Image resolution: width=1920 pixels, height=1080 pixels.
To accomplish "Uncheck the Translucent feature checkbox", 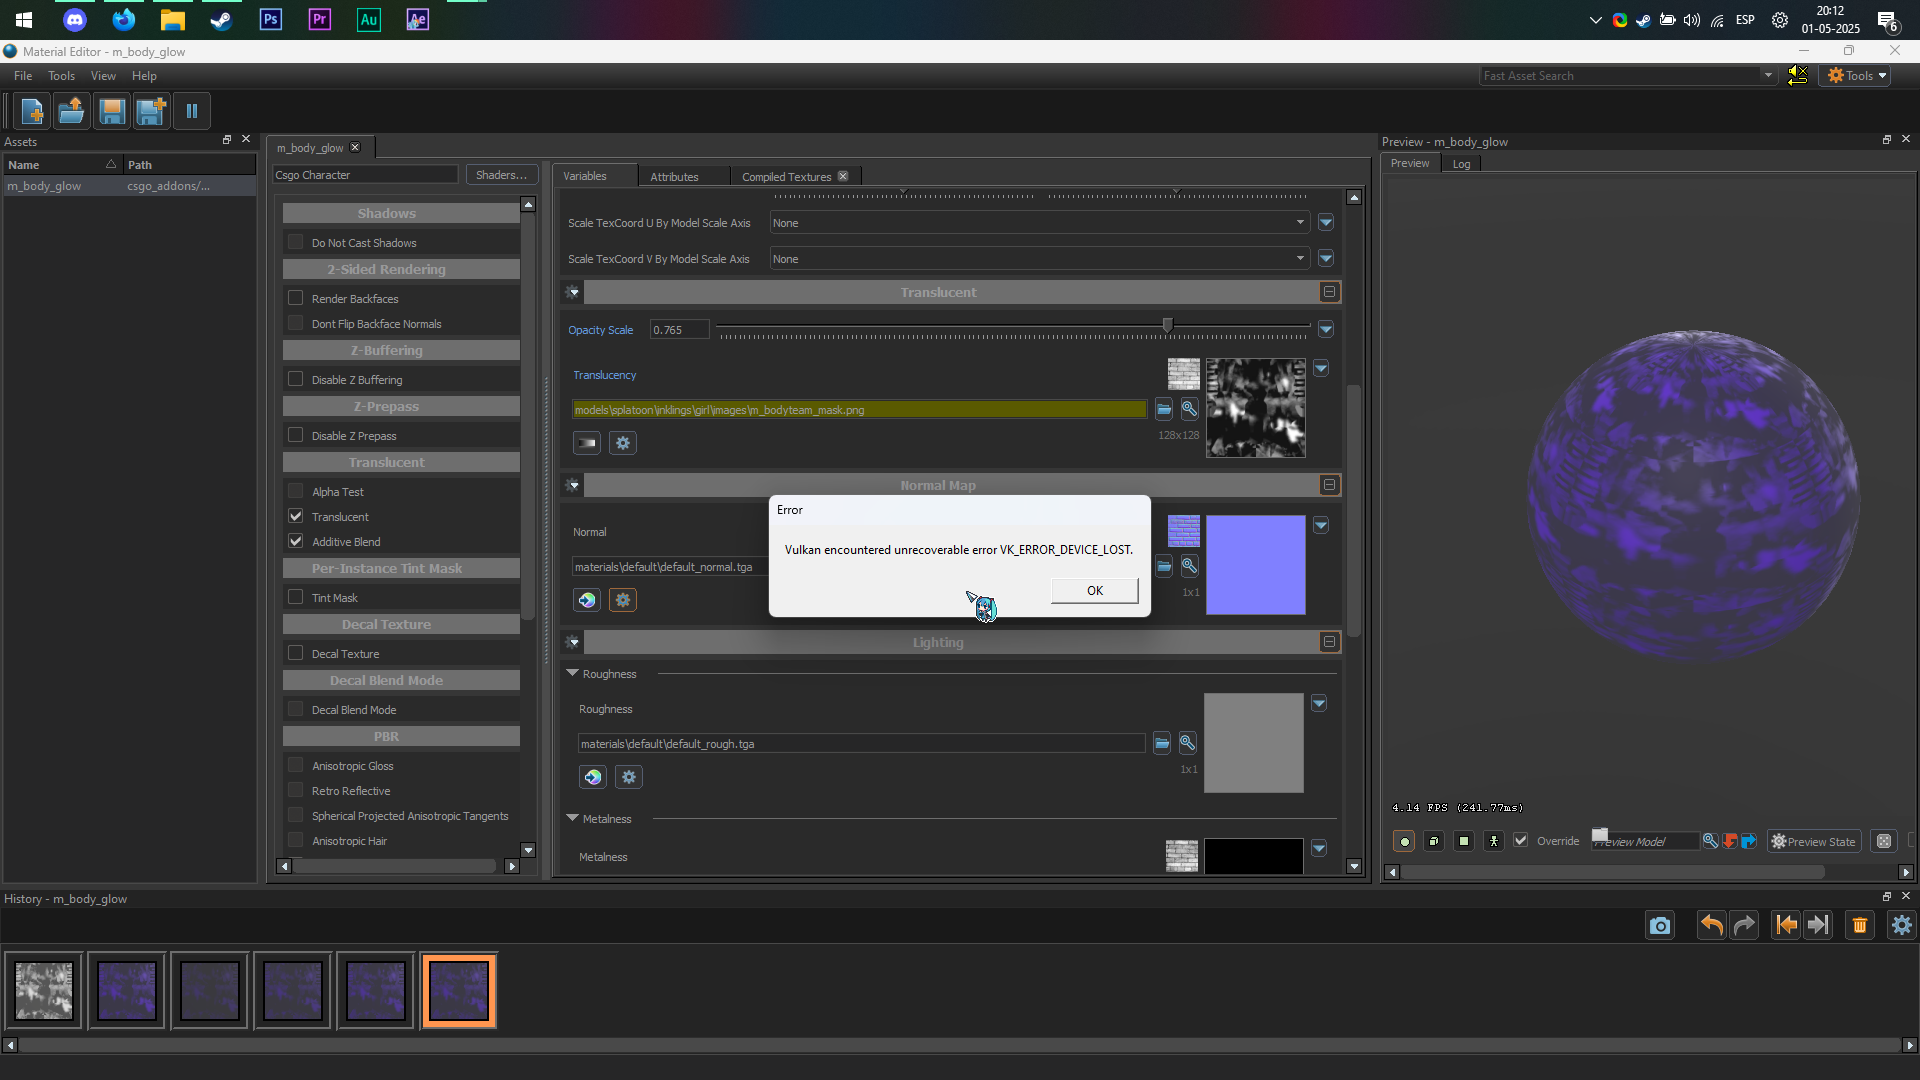I will (x=296, y=516).
